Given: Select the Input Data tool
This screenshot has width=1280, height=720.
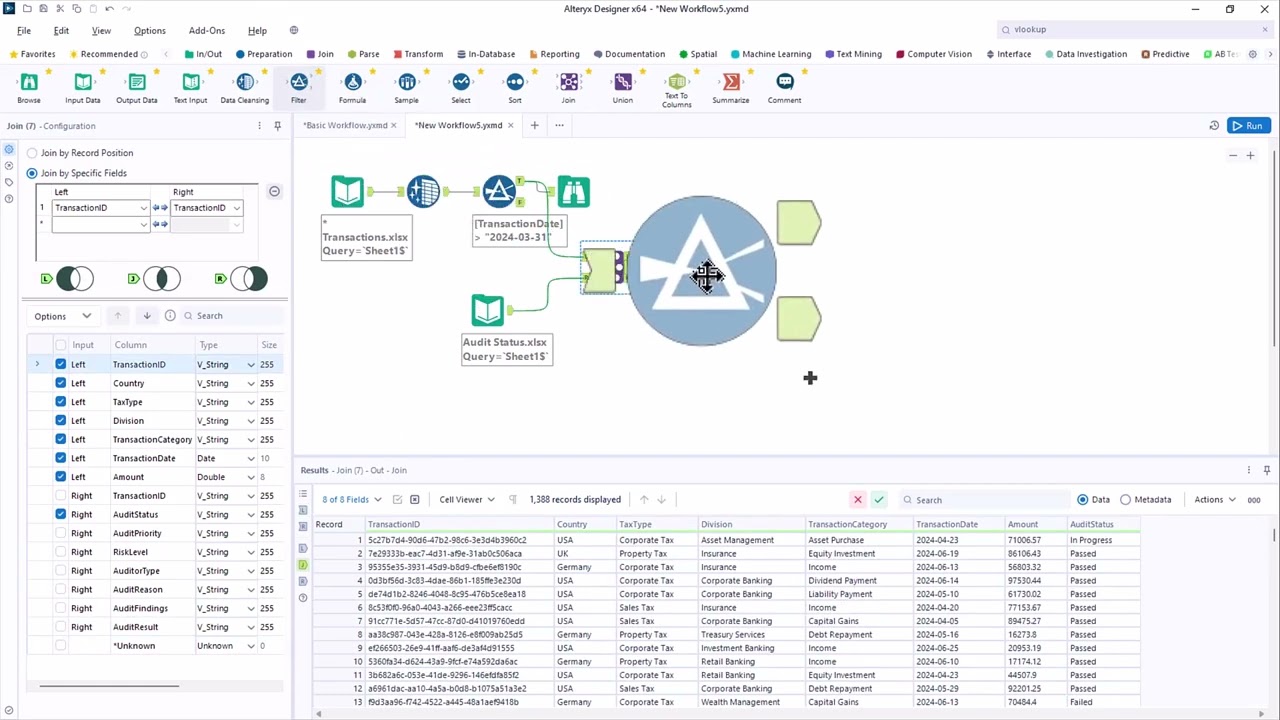Looking at the screenshot, I should [x=83, y=88].
